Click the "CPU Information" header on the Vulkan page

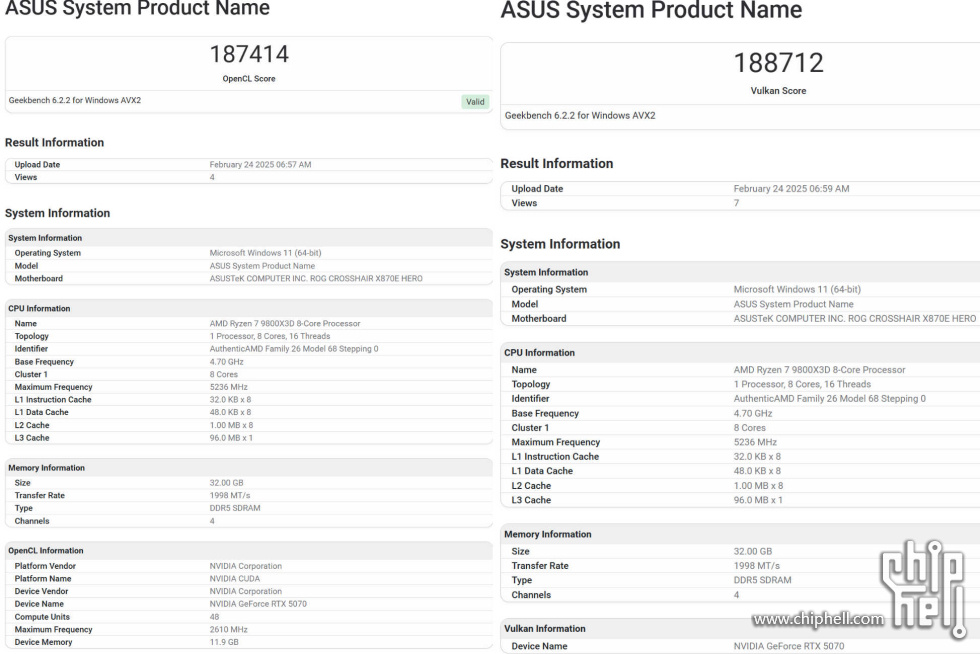tap(539, 353)
